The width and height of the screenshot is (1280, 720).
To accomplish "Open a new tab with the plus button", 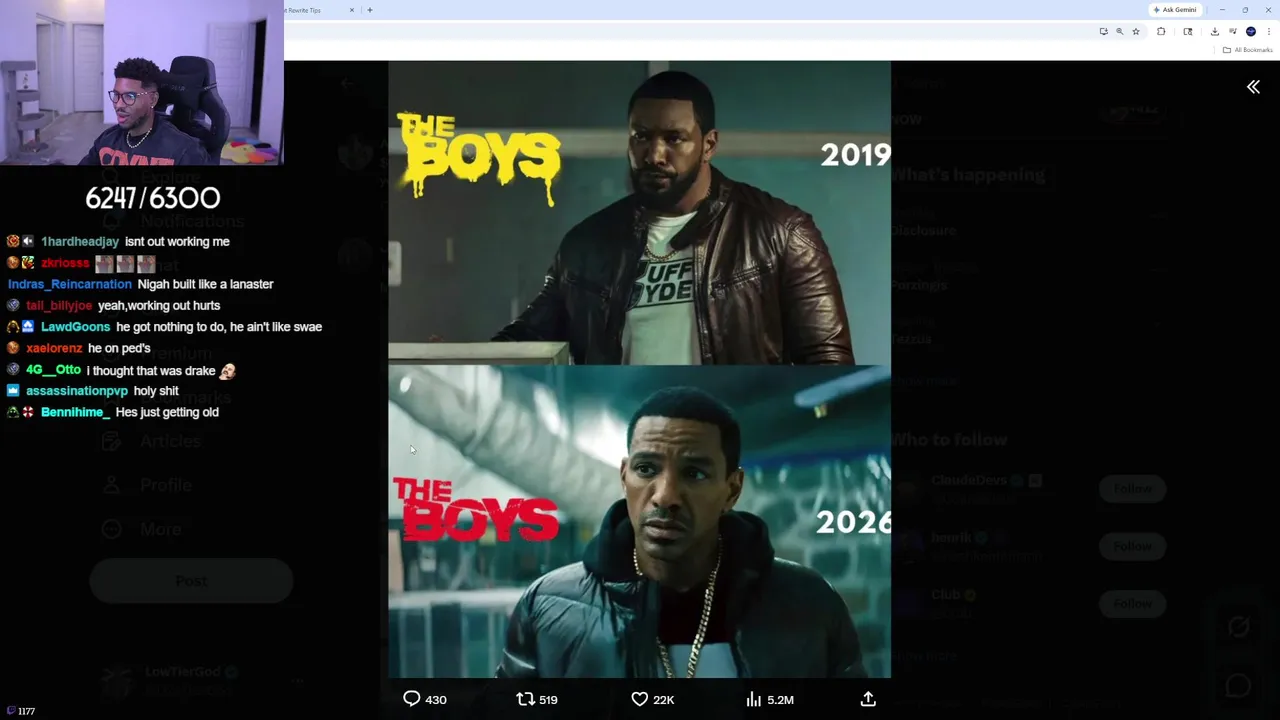I will coord(370,10).
